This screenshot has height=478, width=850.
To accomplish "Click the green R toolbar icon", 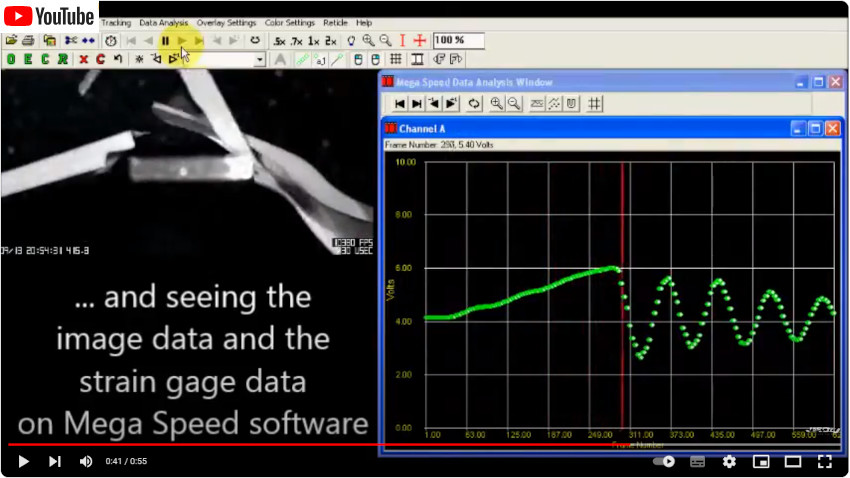I will pyautogui.click(x=63, y=59).
